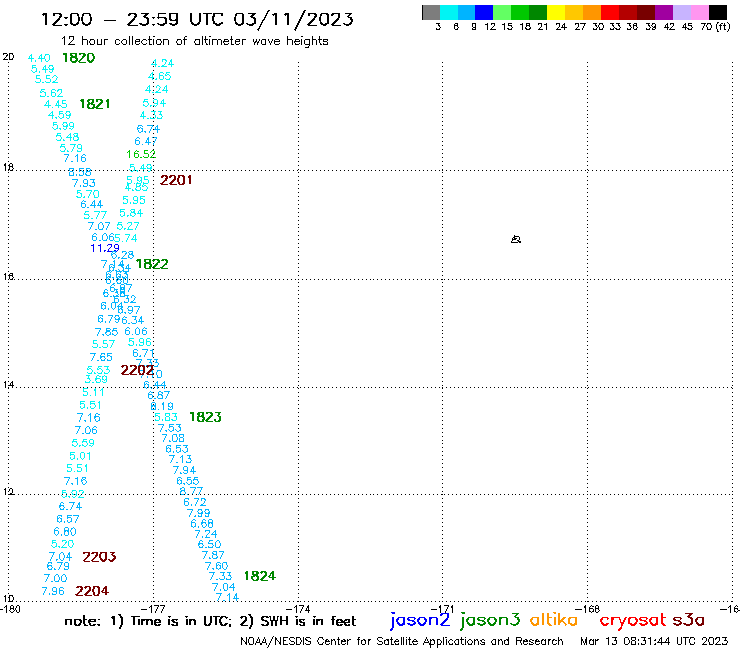Pick the gray swatch in the legend
The height and width of the screenshot is (650, 740).
431,12
